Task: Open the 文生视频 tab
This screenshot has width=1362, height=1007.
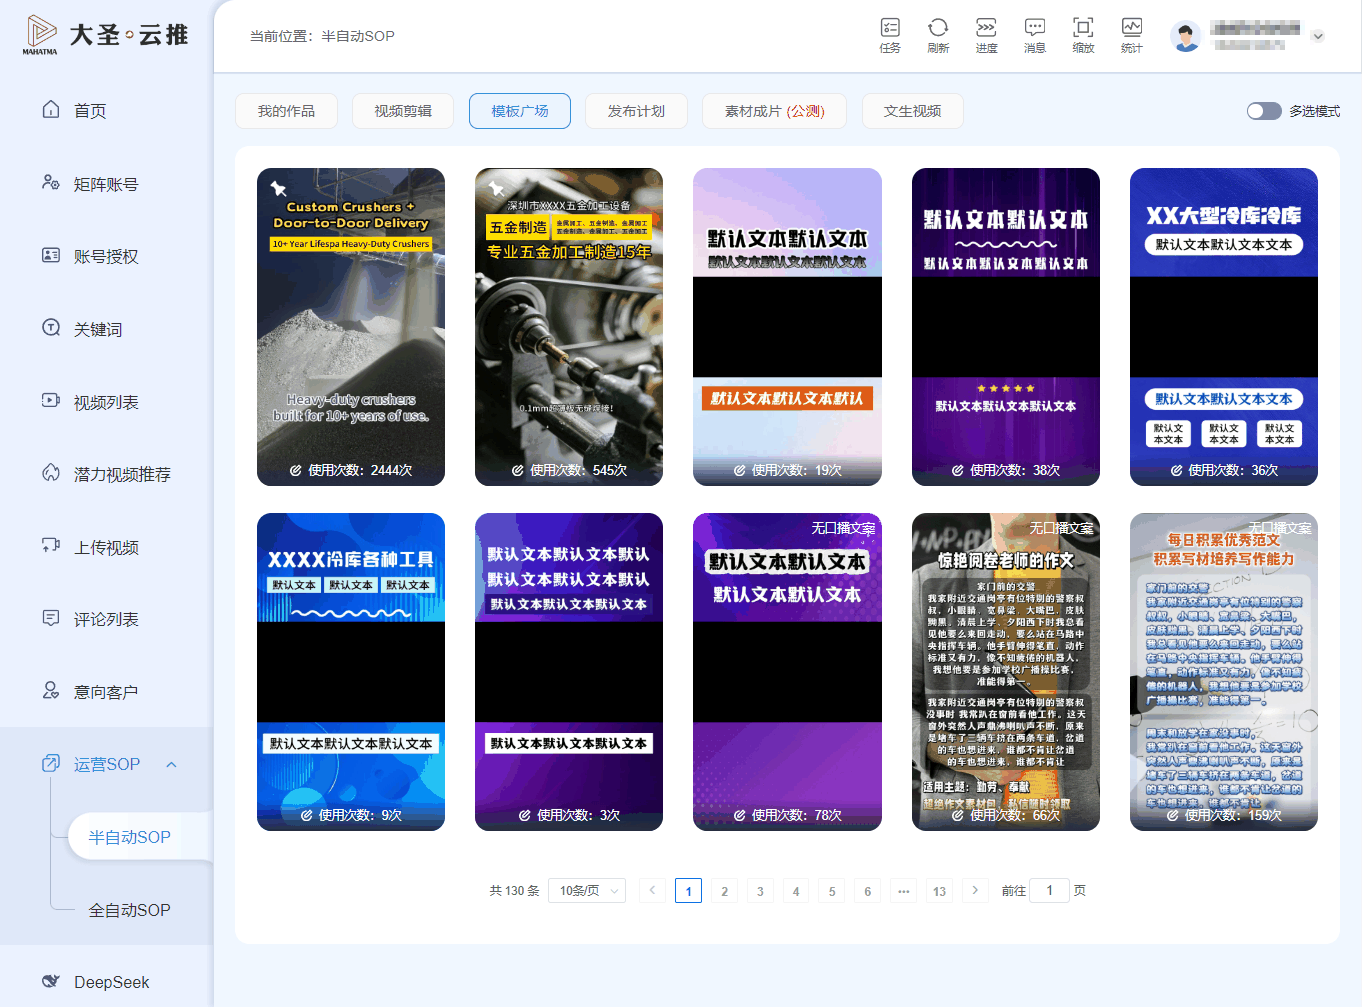Action: pos(912,111)
